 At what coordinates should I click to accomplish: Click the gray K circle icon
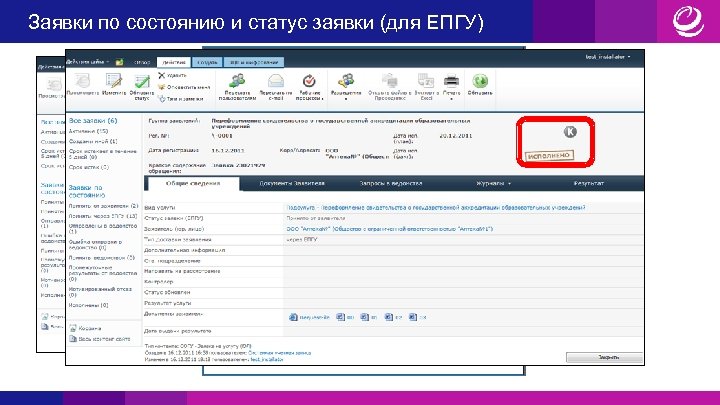pyautogui.click(x=570, y=132)
